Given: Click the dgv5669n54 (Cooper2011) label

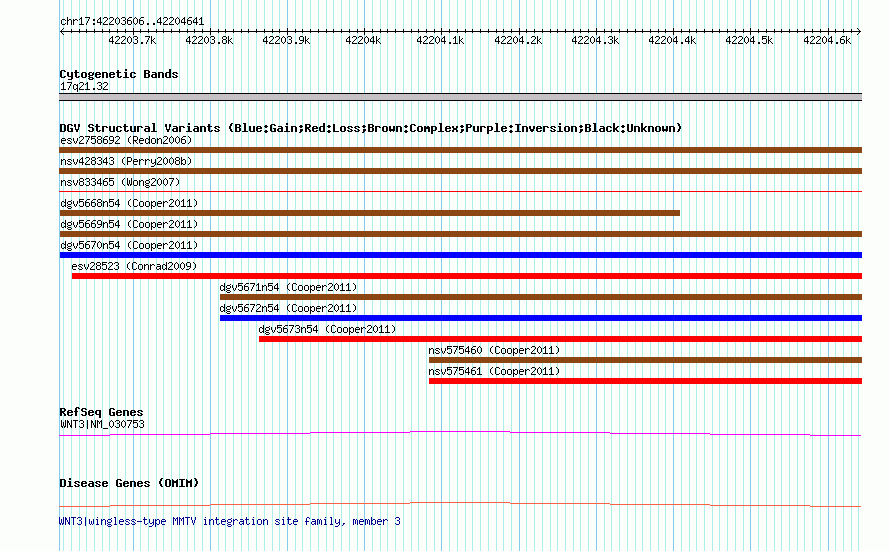Looking at the screenshot, I should pyautogui.click(x=129, y=224).
